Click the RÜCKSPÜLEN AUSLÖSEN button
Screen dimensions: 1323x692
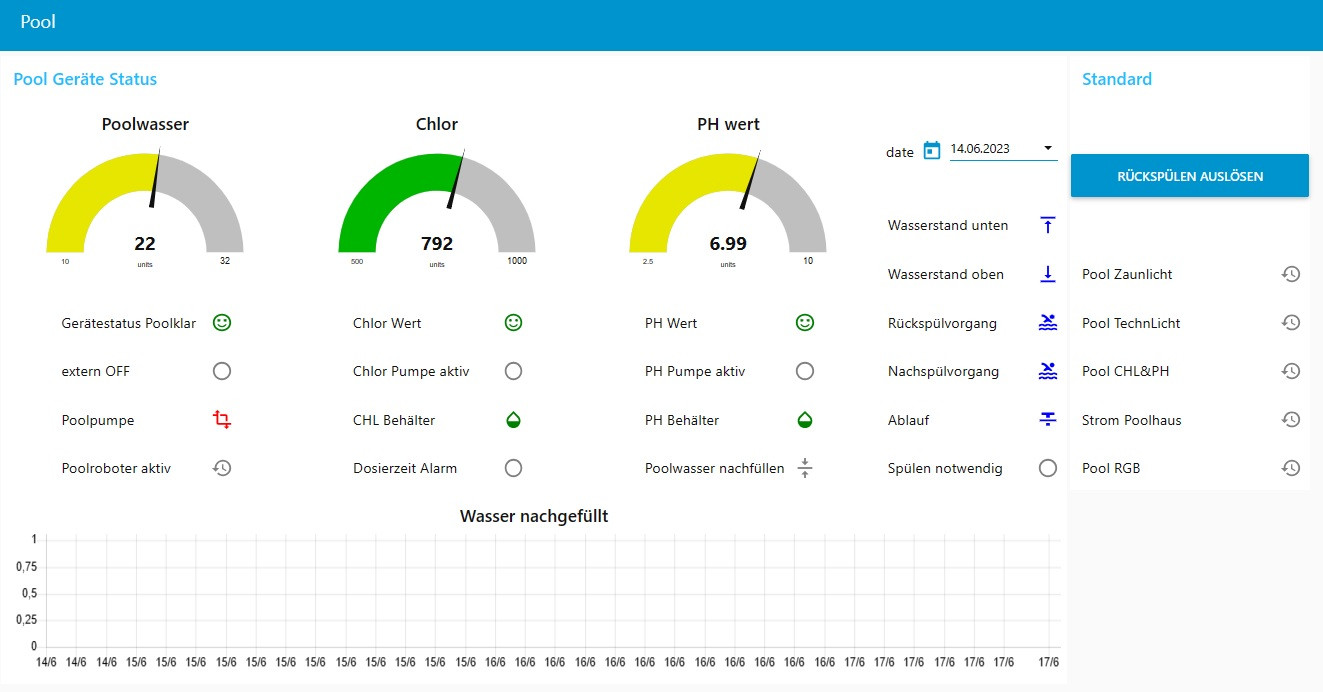pyautogui.click(x=1190, y=176)
